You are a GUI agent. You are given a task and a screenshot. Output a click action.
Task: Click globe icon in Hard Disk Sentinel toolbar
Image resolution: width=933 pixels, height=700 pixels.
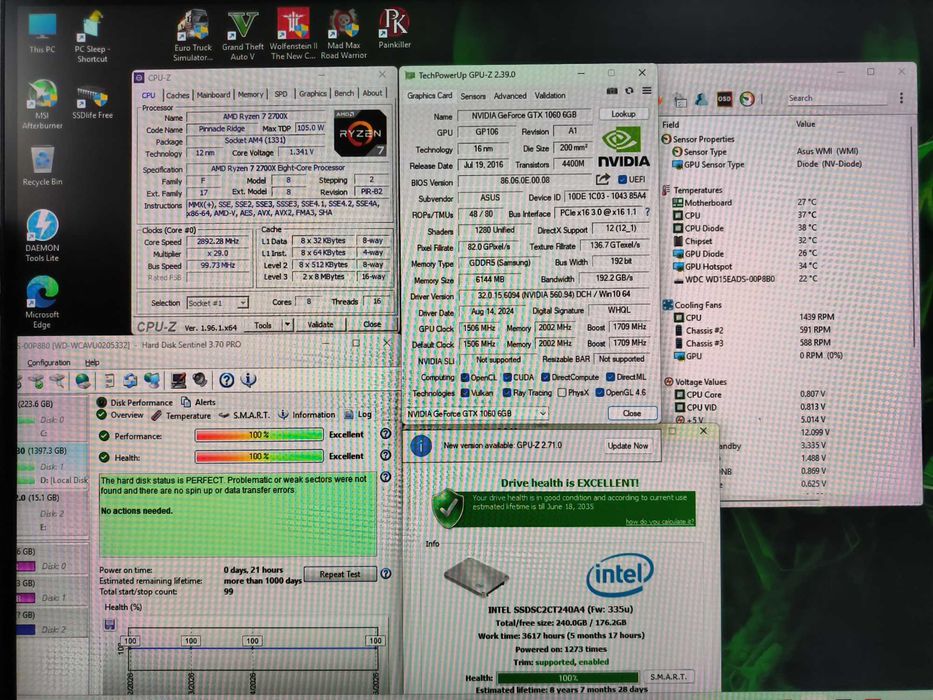83,380
